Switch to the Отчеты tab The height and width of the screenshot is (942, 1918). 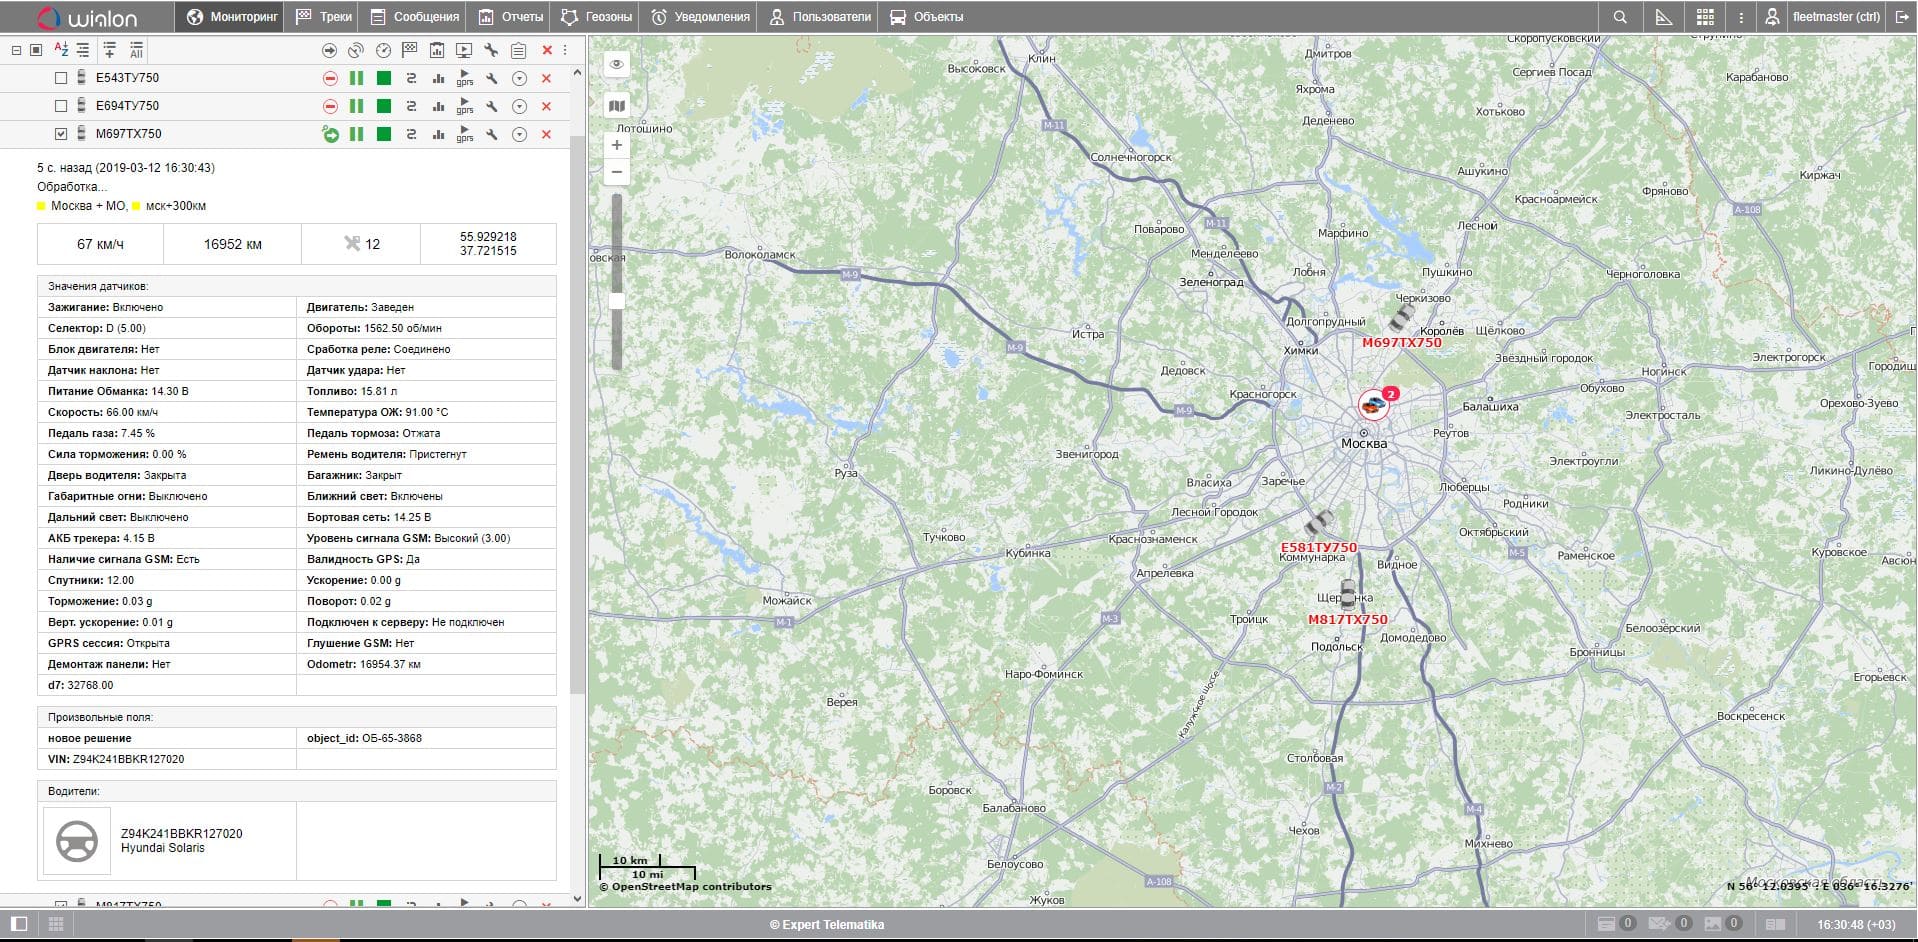(x=510, y=17)
